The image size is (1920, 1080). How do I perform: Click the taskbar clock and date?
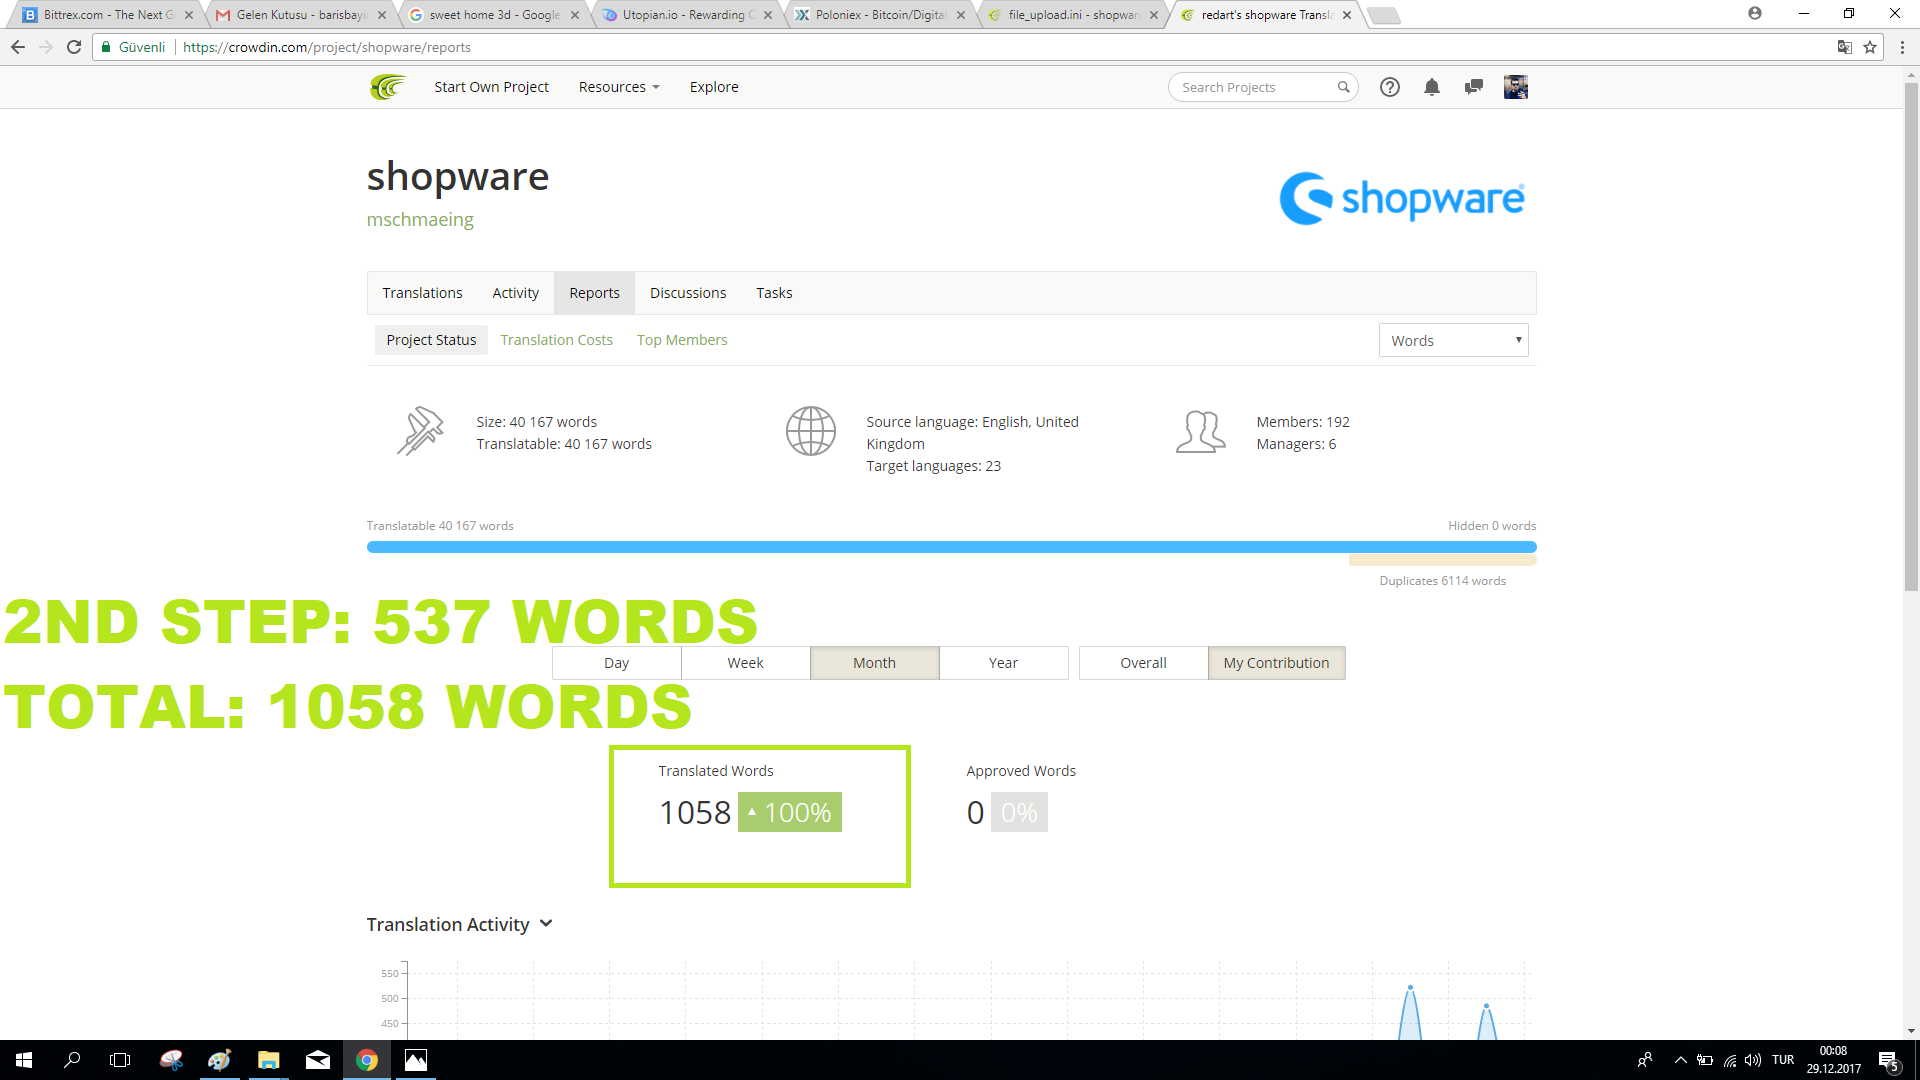1833,1060
